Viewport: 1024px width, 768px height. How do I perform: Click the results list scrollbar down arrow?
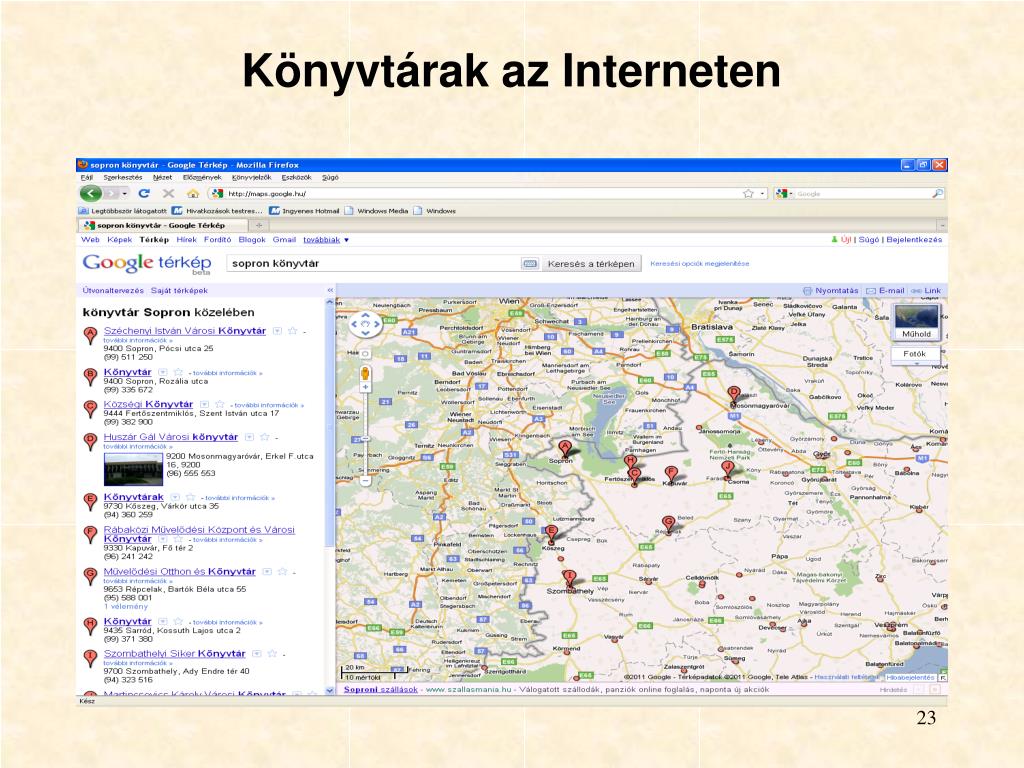[x=330, y=690]
